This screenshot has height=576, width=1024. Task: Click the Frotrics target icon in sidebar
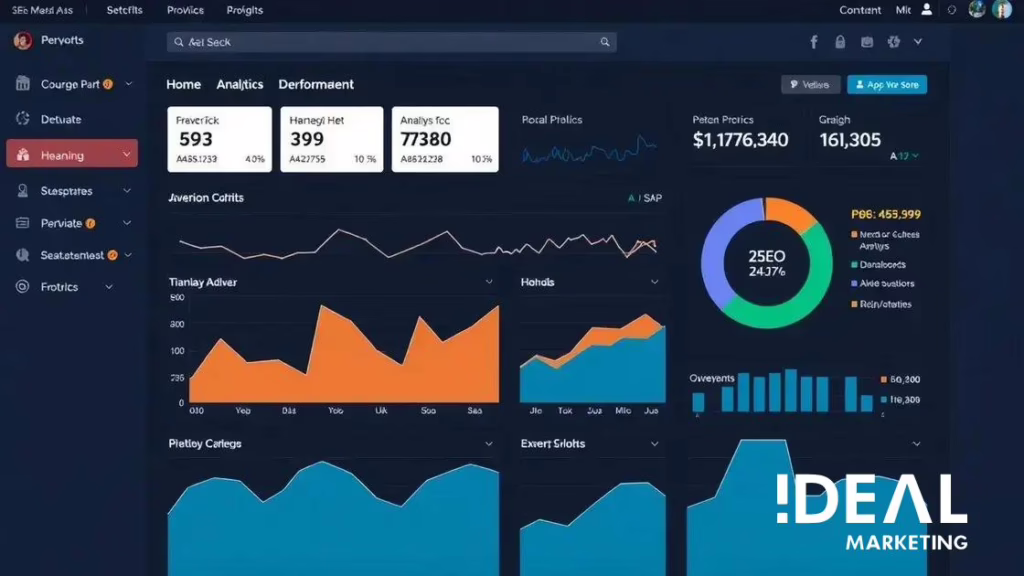tap(23, 287)
